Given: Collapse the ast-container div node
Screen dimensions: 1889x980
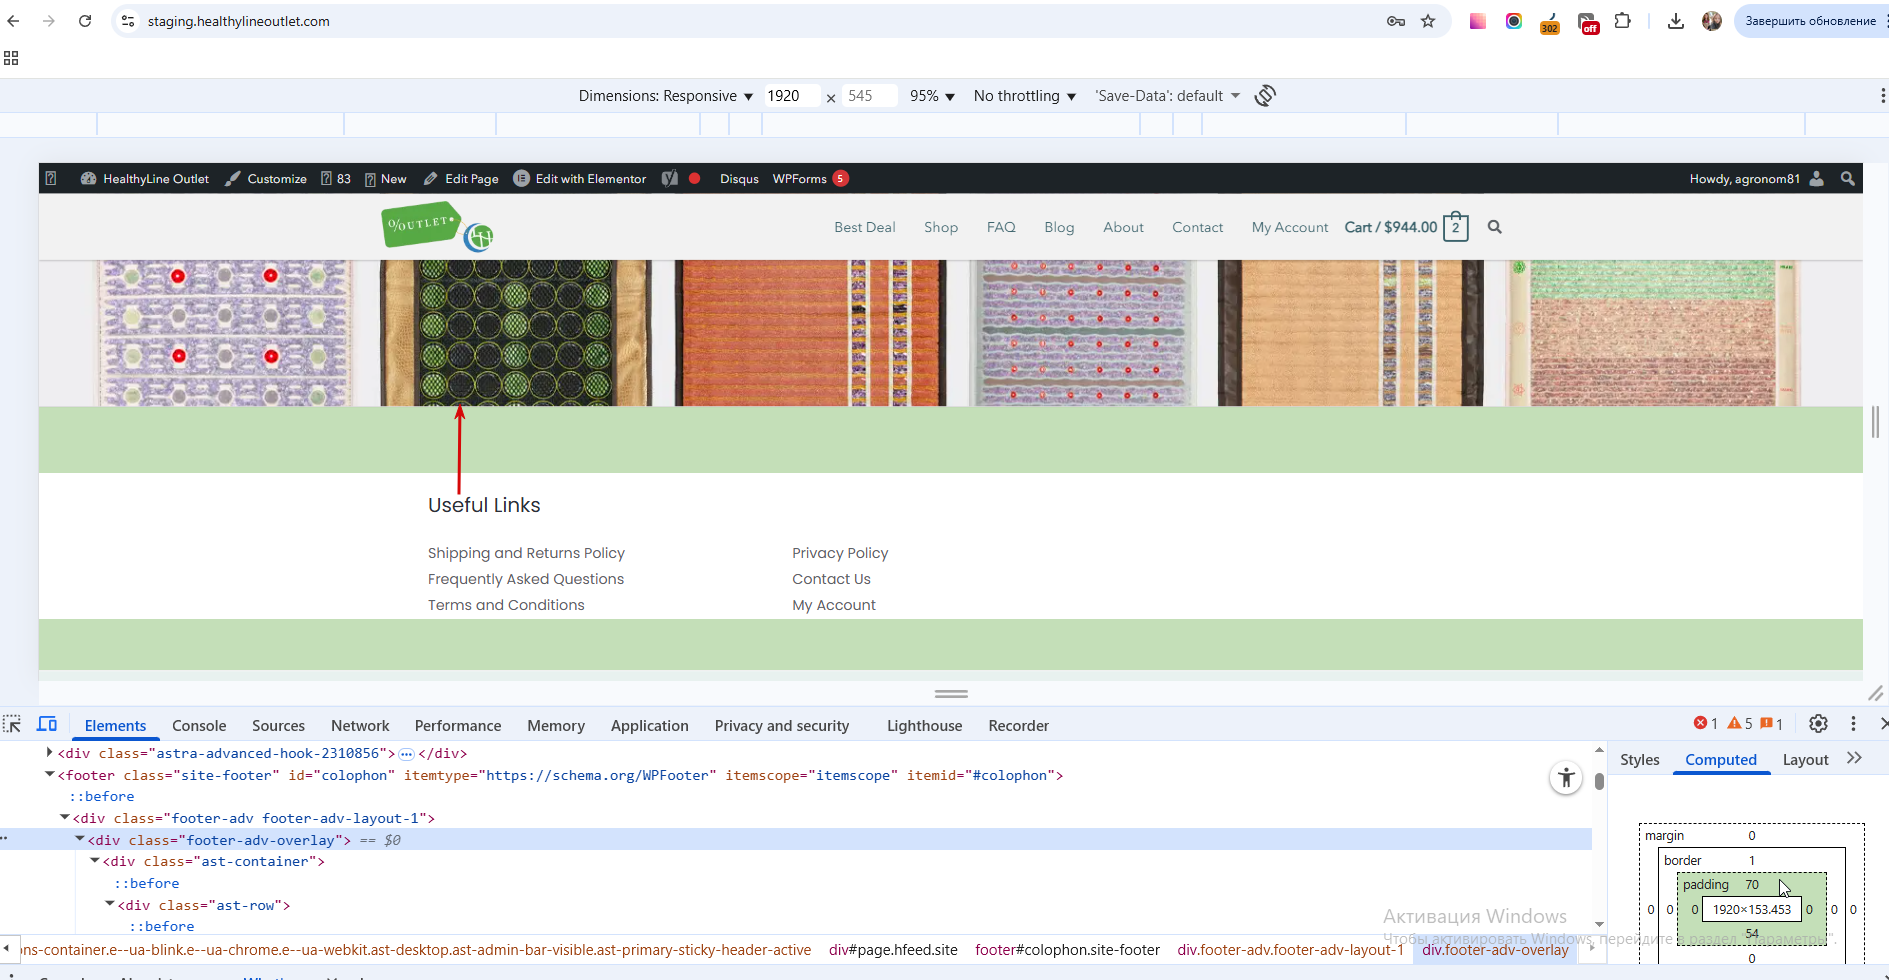Looking at the screenshot, I should 94,860.
